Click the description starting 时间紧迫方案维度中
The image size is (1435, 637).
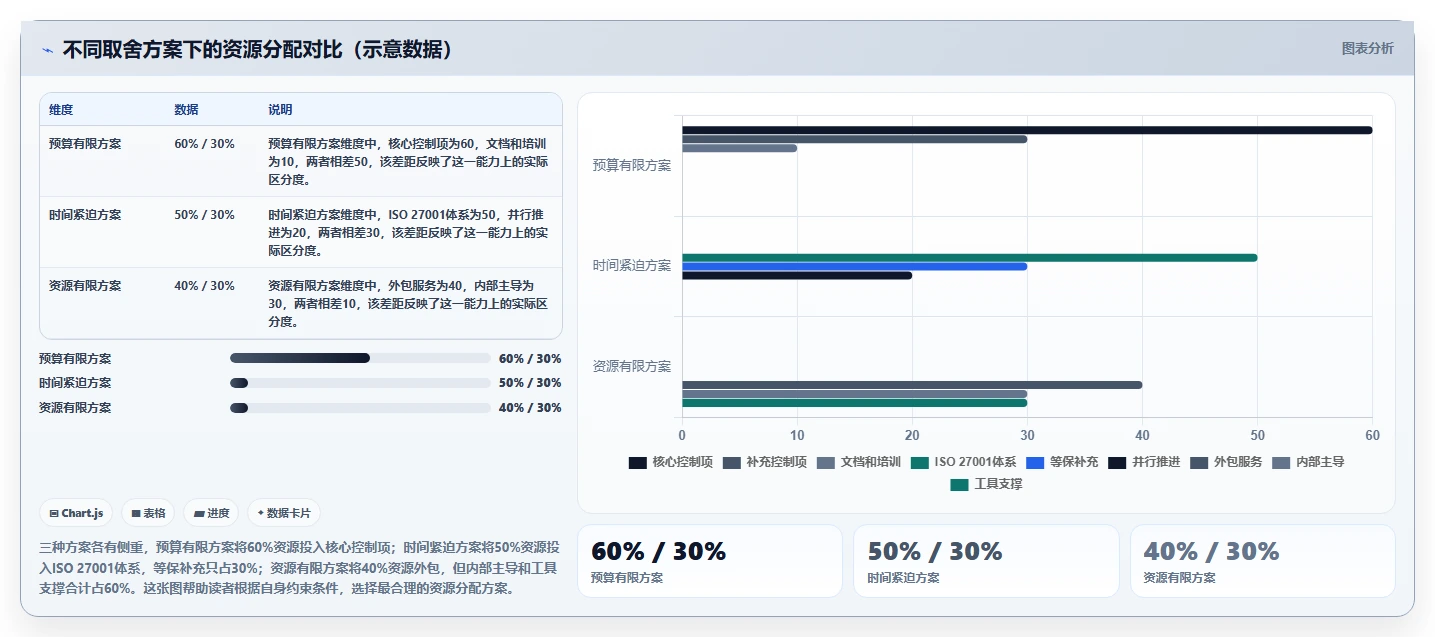pyautogui.click(x=408, y=233)
